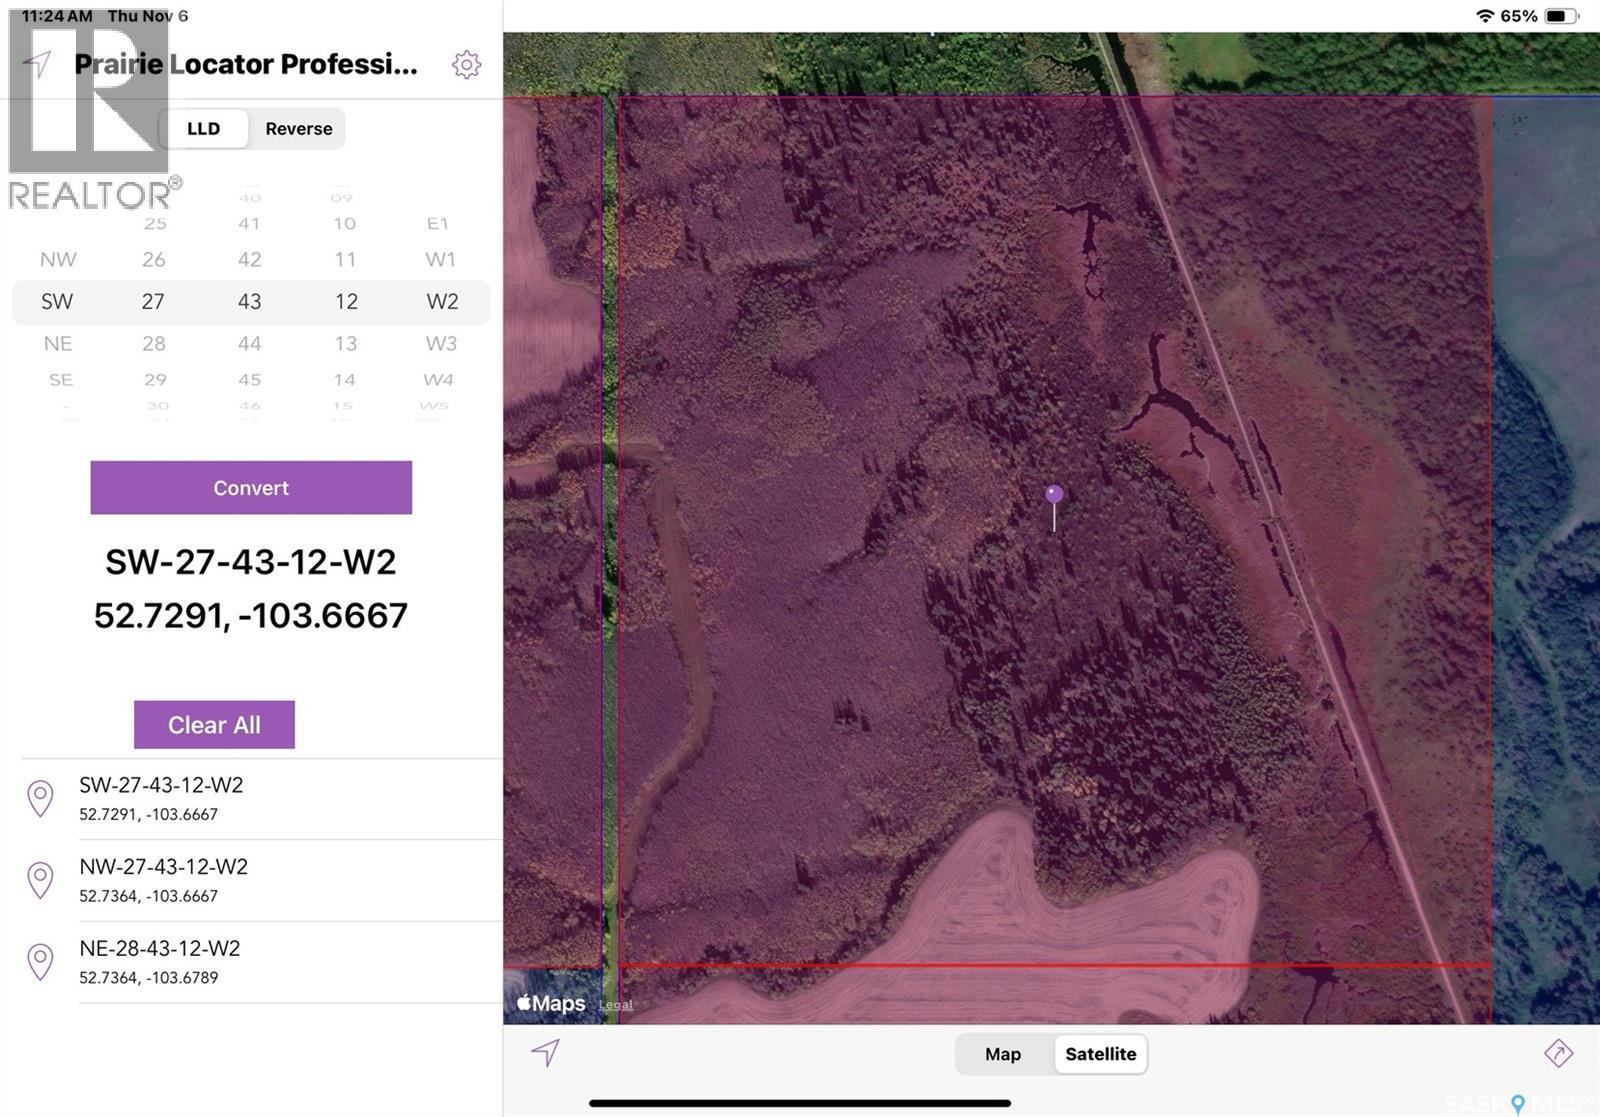Tap Clear All to remove saved locations

[x=214, y=724]
